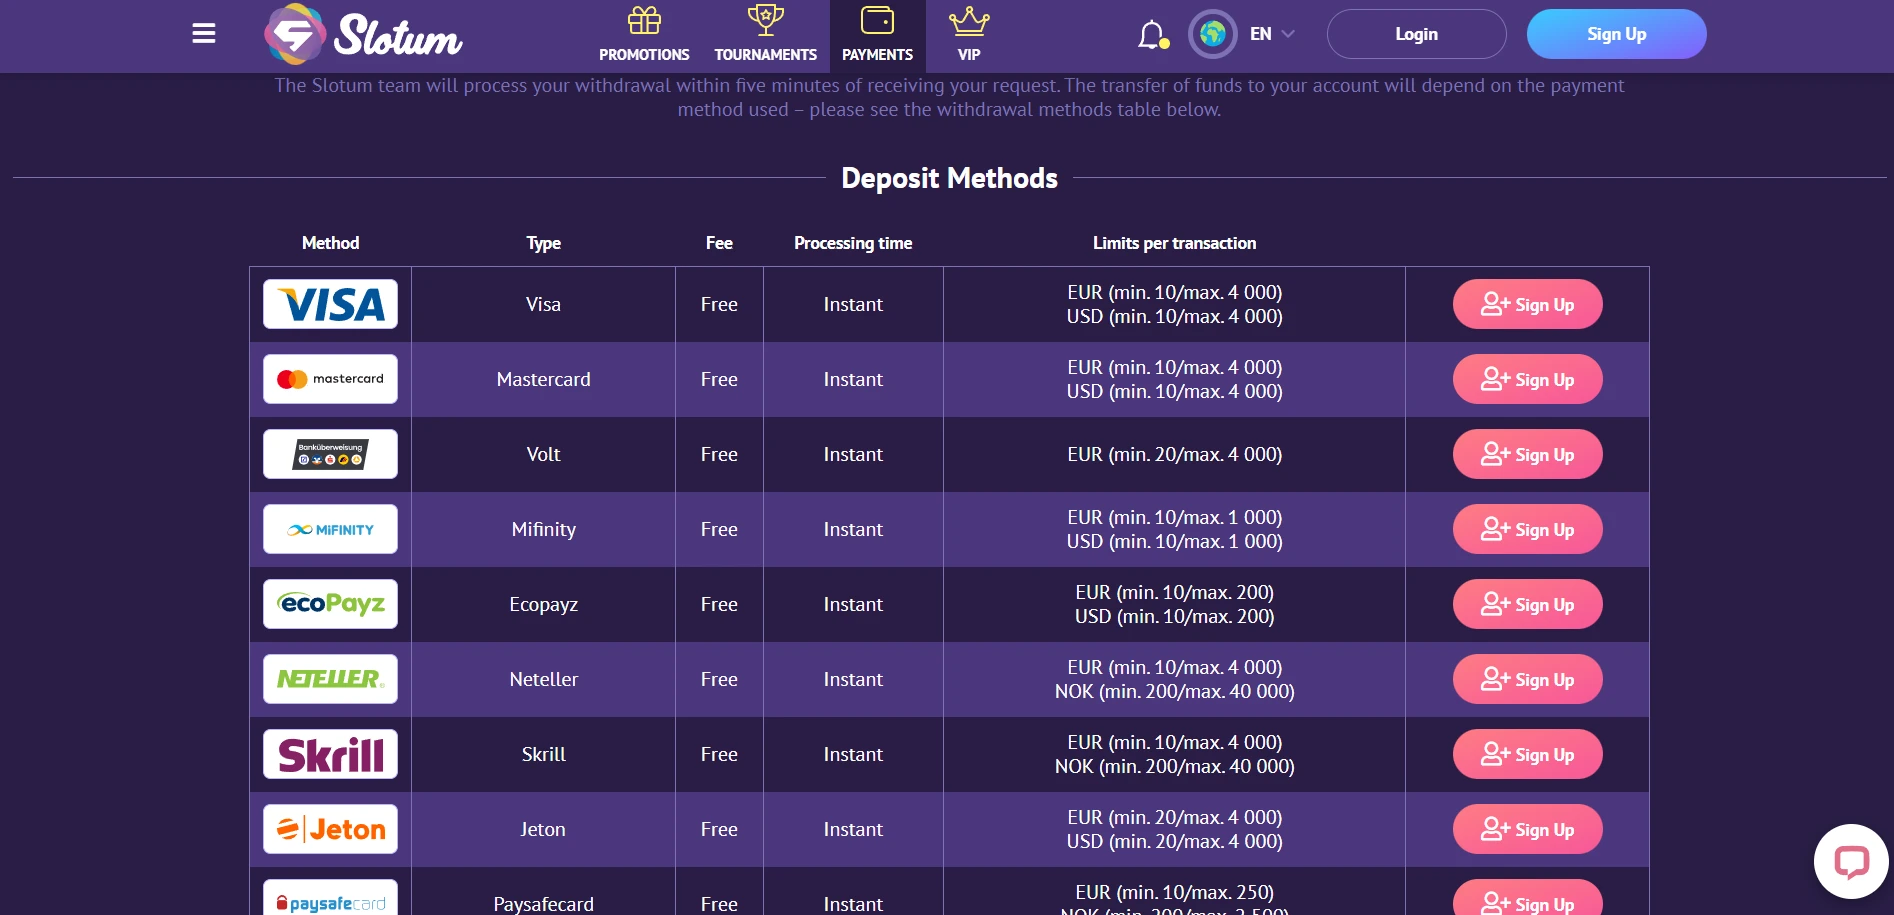1894x915 pixels.
Task: Sign up in the Jeton row
Action: pyautogui.click(x=1527, y=829)
